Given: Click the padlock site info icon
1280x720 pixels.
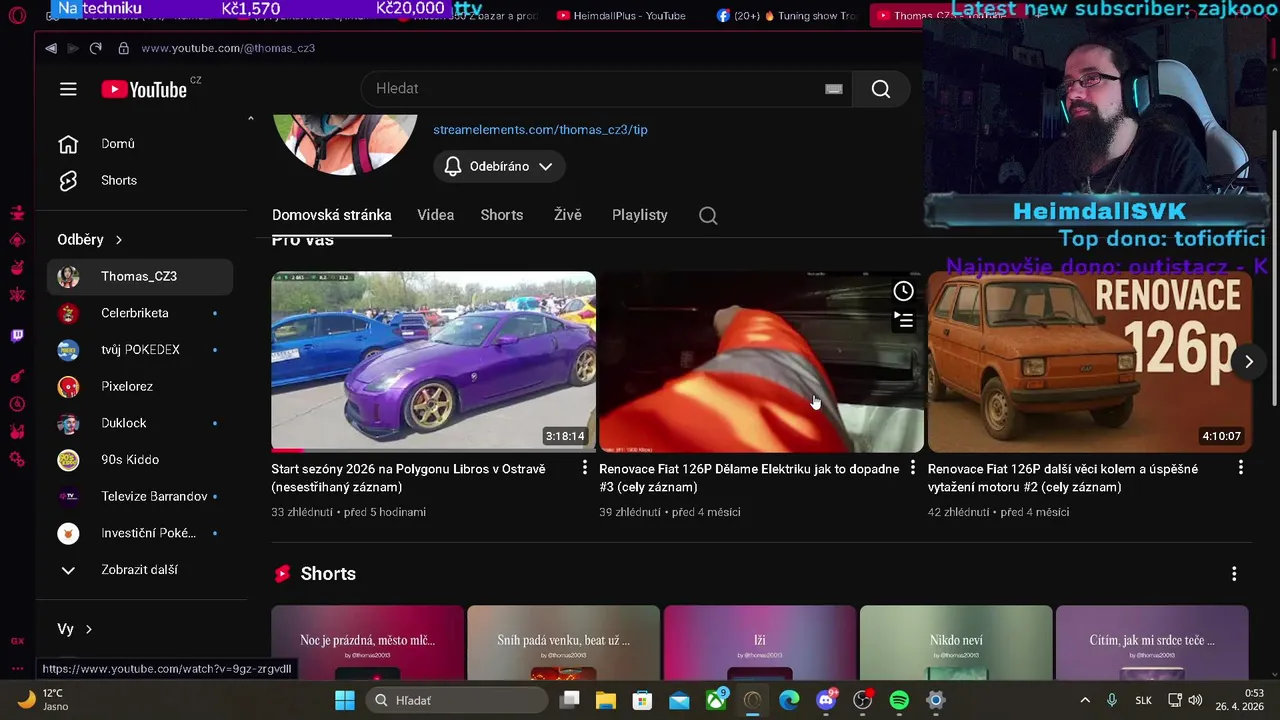Looking at the screenshot, I should click(123, 48).
